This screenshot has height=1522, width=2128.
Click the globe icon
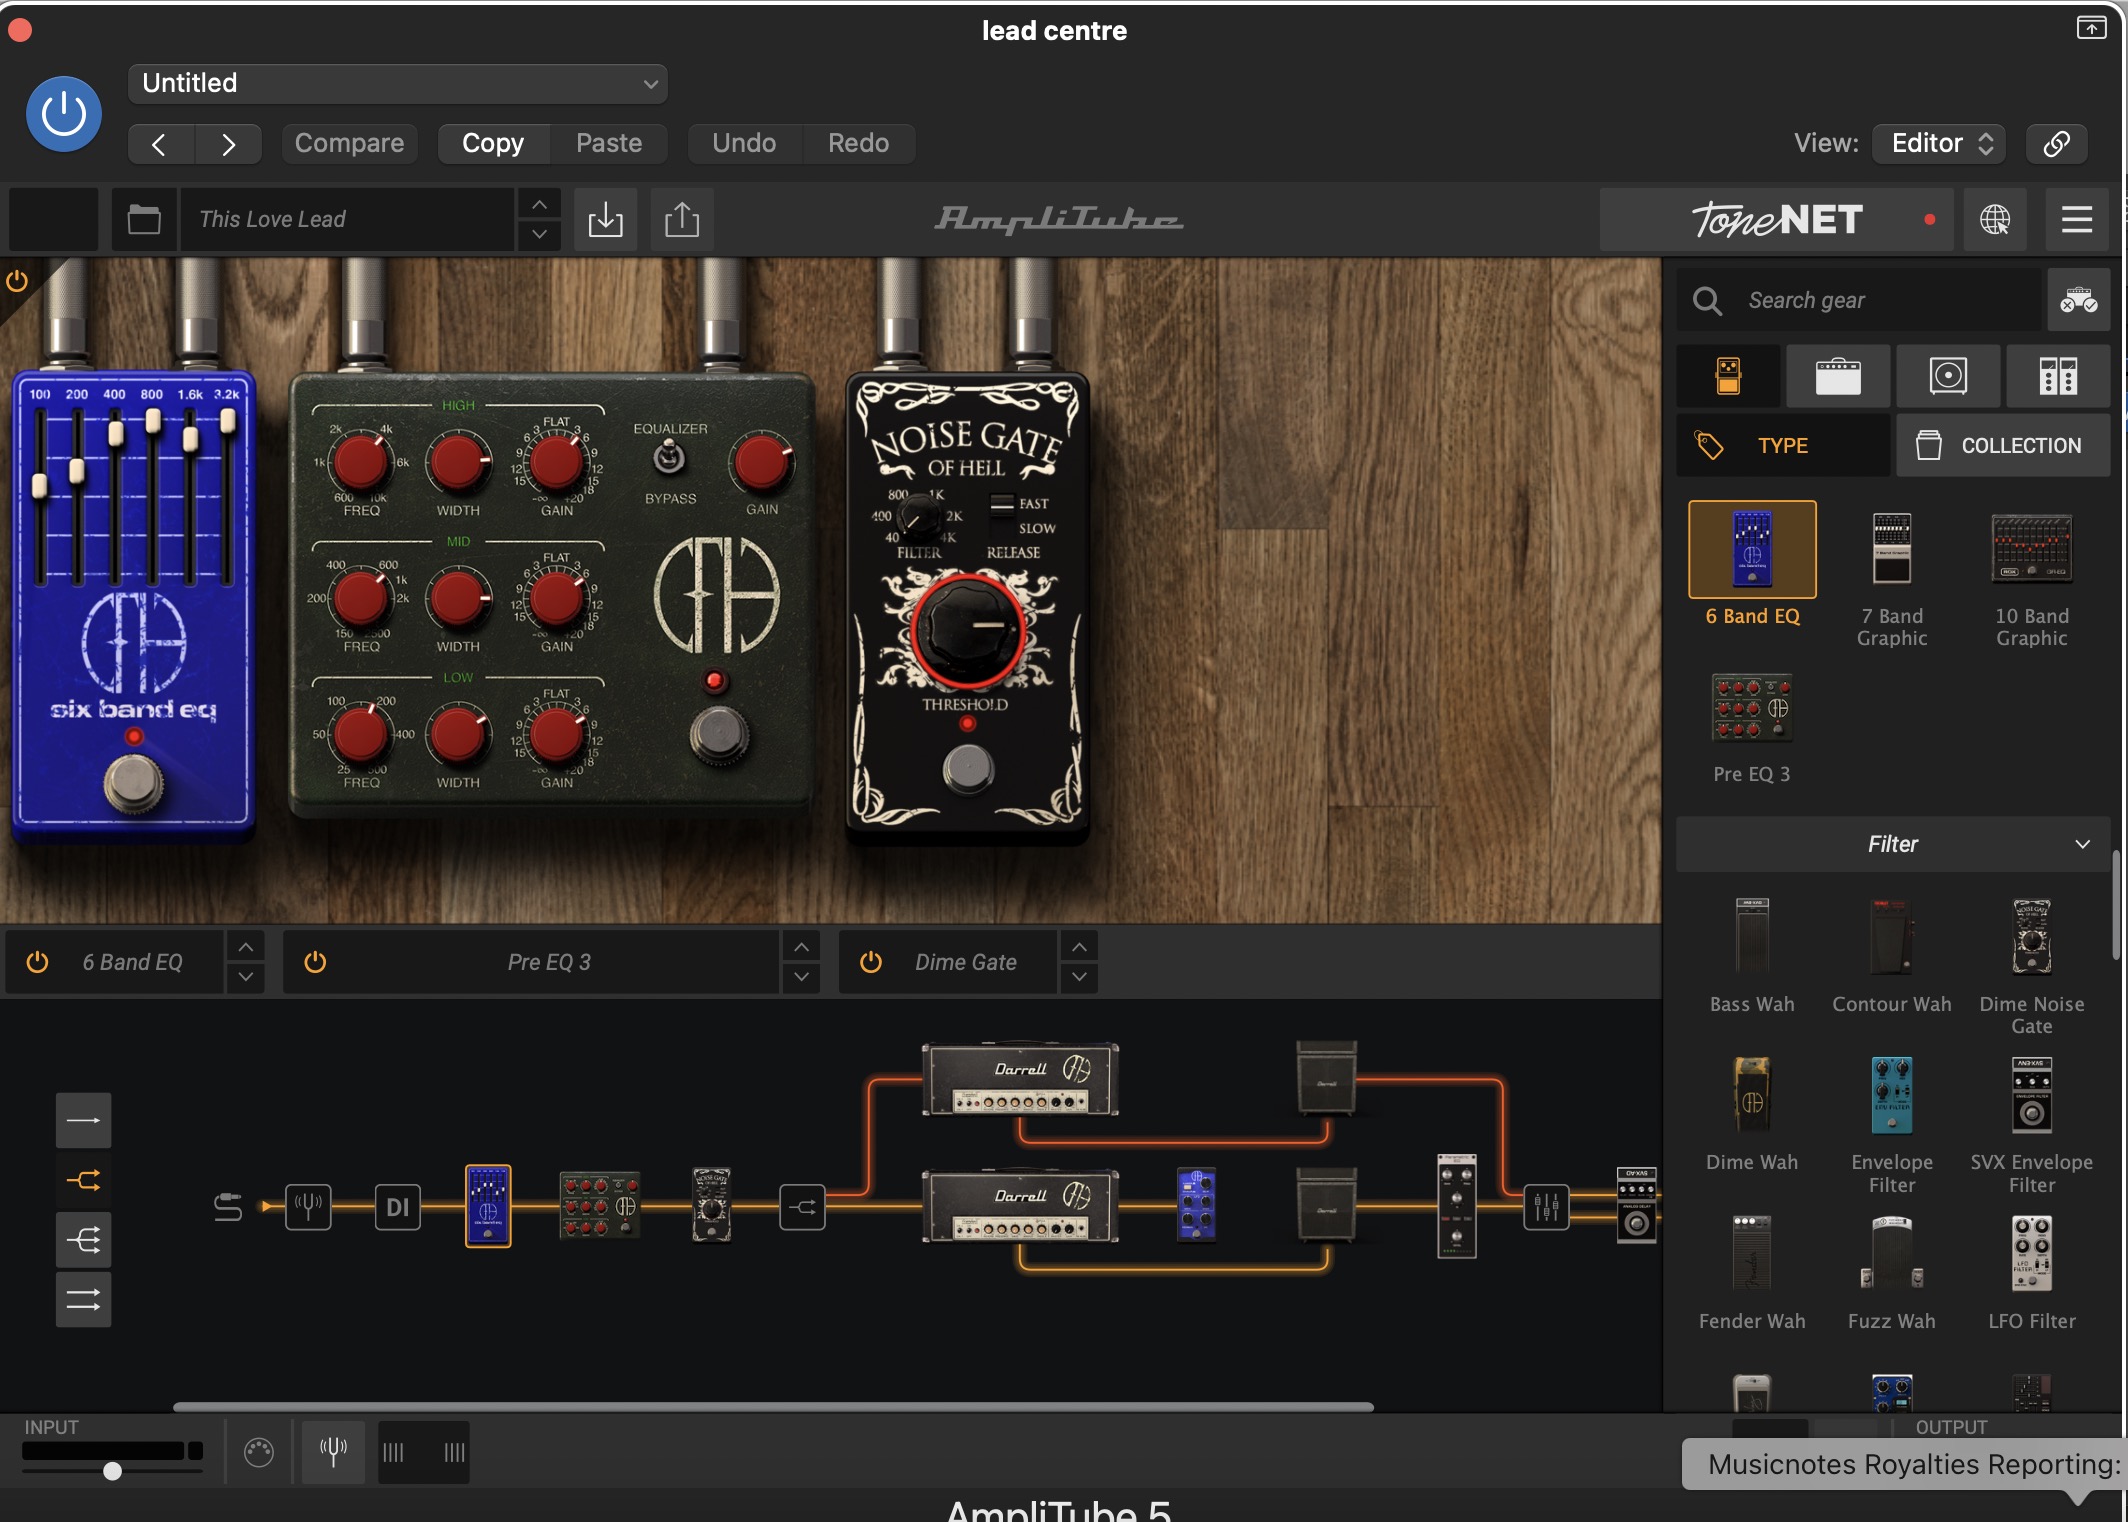click(x=1995, y=219)
